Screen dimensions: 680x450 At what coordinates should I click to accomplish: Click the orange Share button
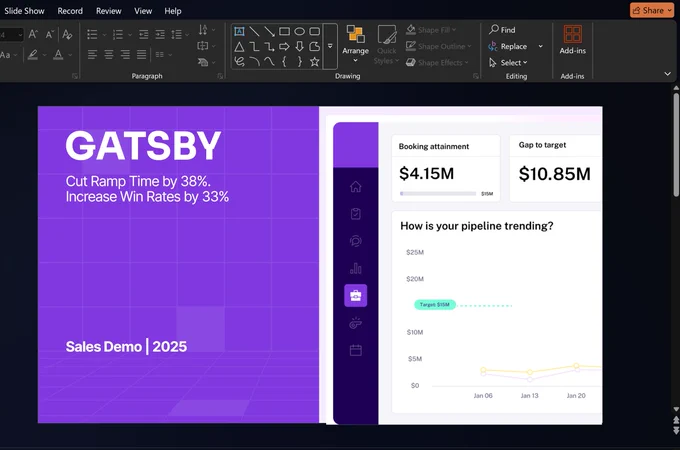pos(652,10)
